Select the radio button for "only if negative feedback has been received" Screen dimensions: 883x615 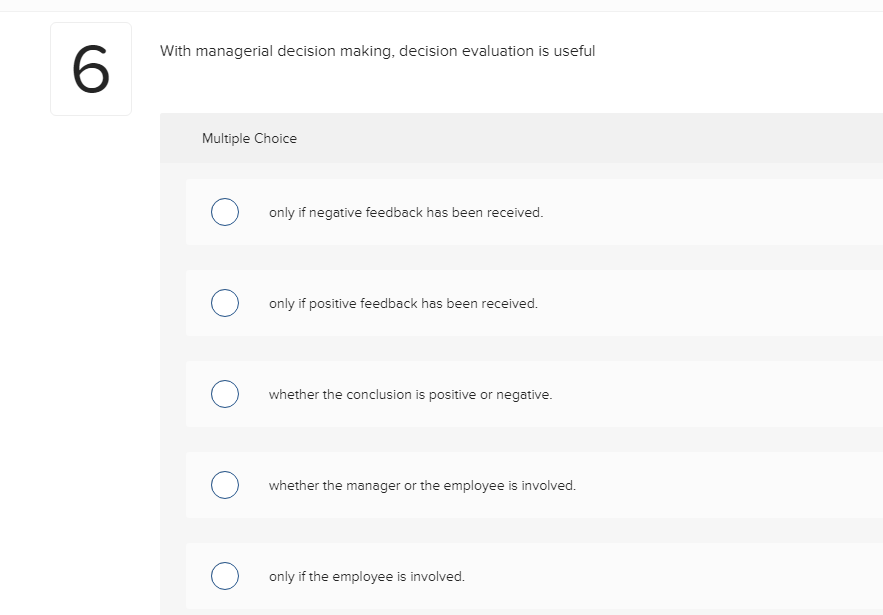point(225,212)
